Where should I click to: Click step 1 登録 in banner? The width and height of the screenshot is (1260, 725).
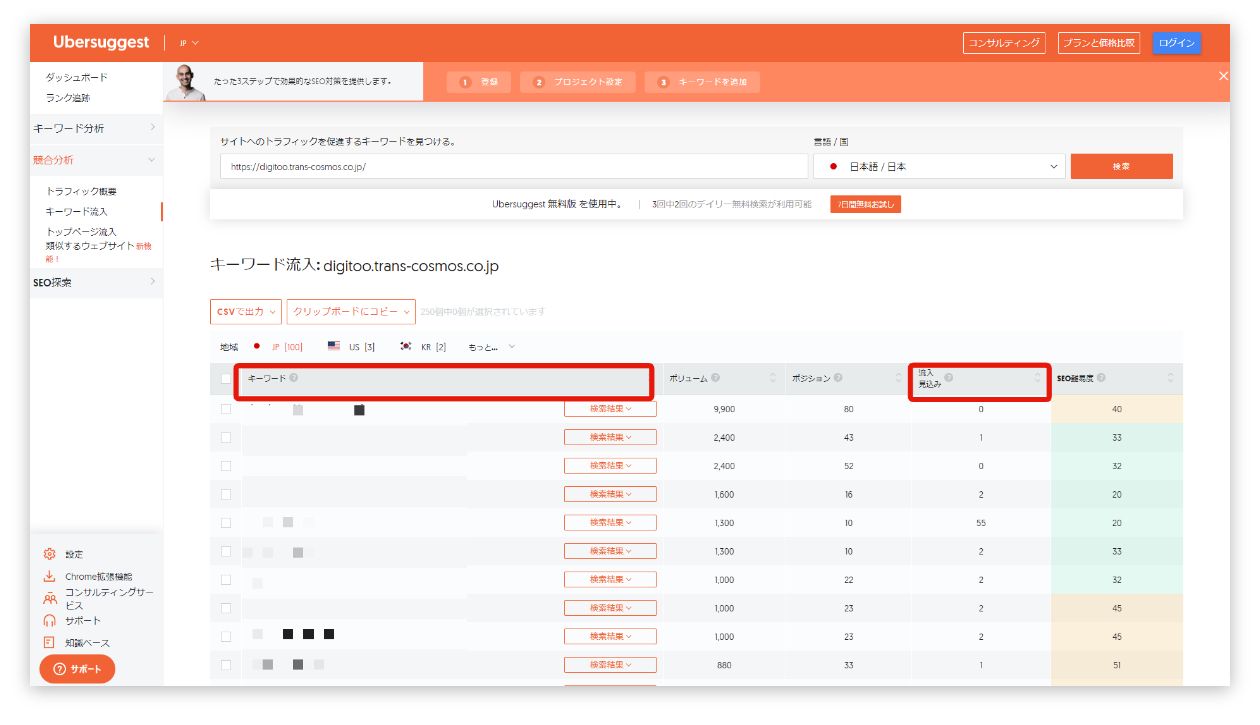pyautogui.click(x=479, y=82)
